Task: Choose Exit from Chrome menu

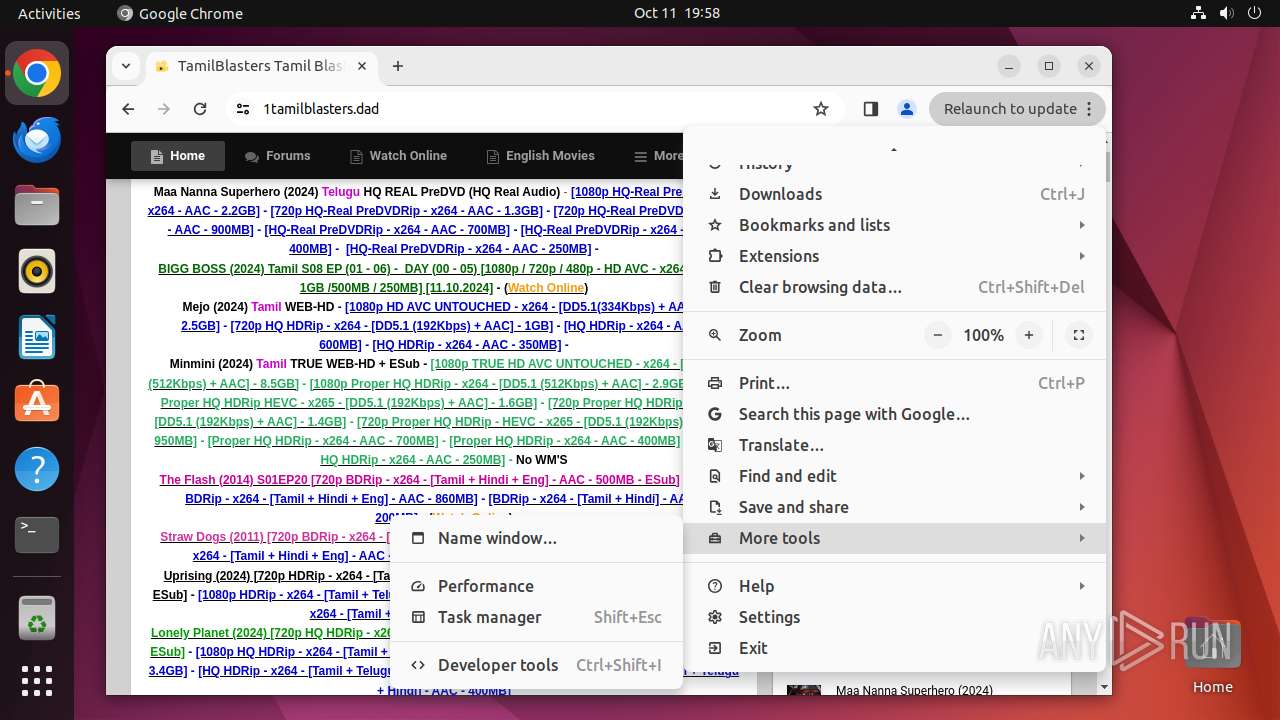Action: pos(895,648)
